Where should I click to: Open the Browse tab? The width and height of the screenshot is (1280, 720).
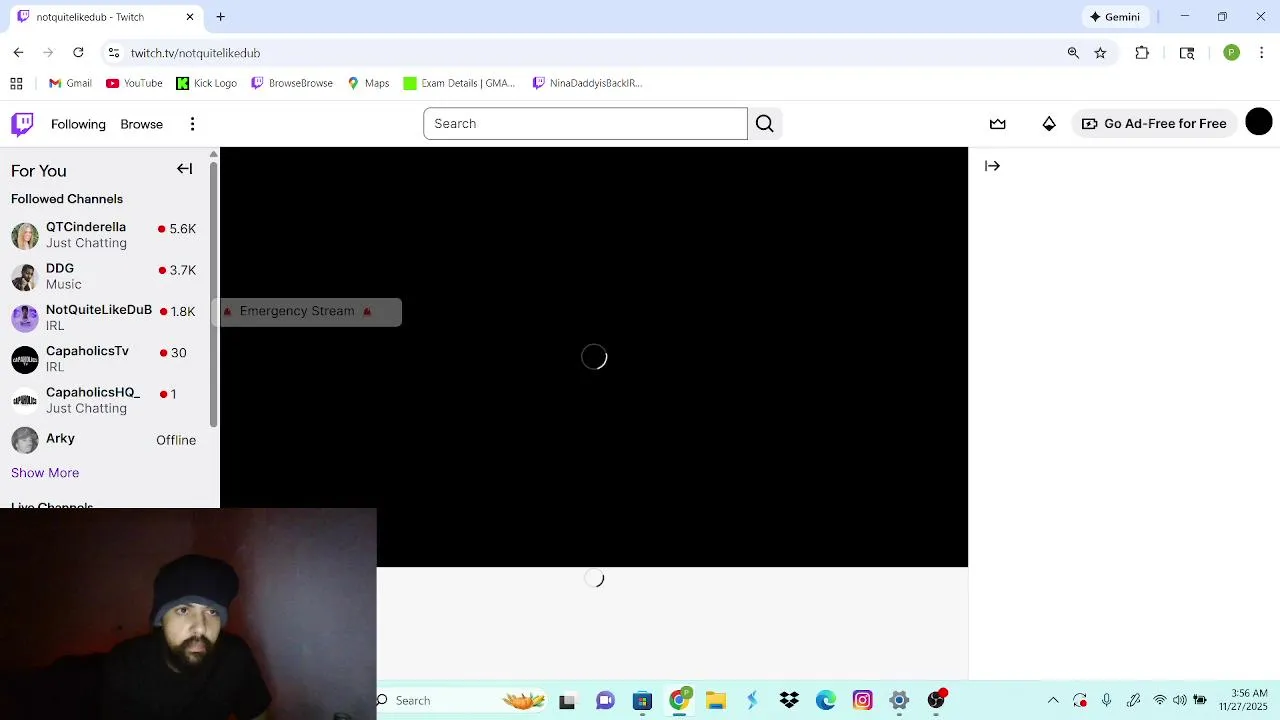click(x=141, y=124)
